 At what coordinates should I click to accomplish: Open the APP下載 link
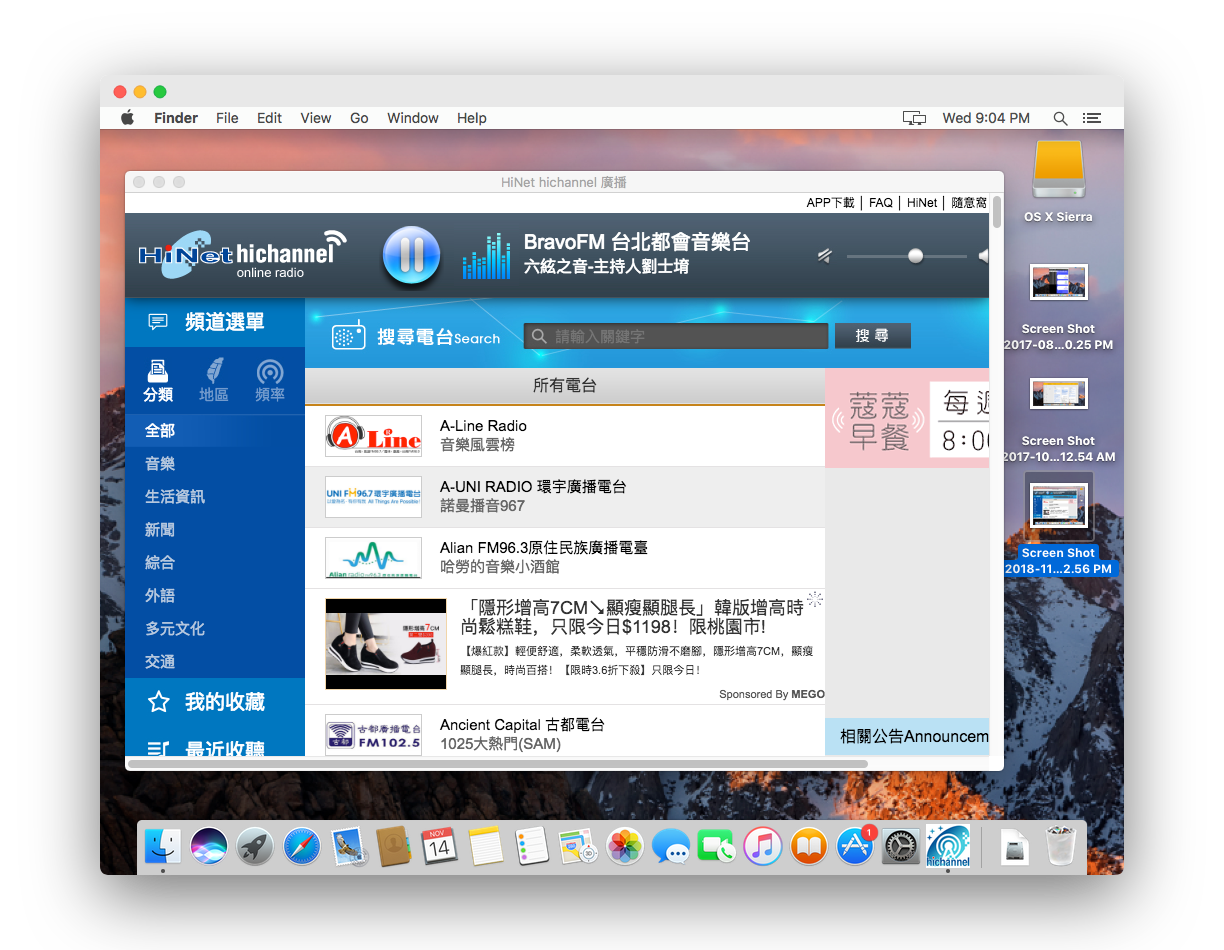click(x=831, y=202)
